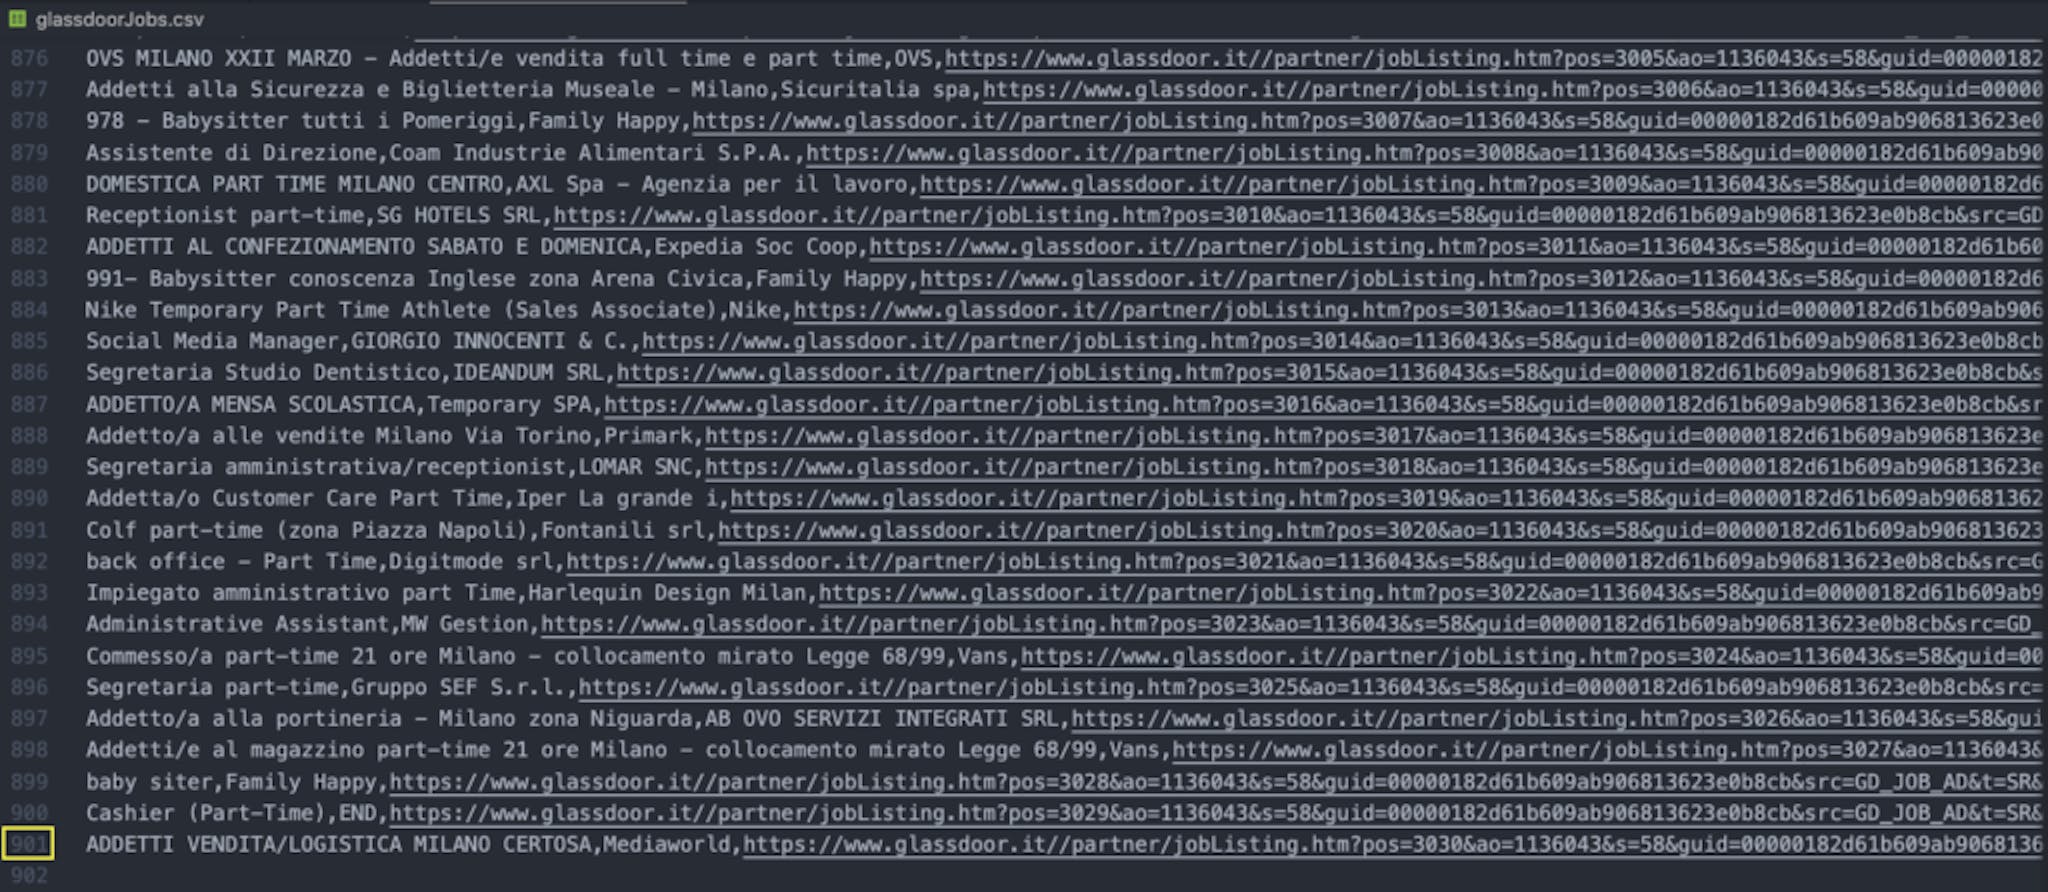Image resolution: width=2048 pixels, height=892 pixels.
Task: Click the Primark vendite Via Torino link
Action: click(x=1374, y=436)
